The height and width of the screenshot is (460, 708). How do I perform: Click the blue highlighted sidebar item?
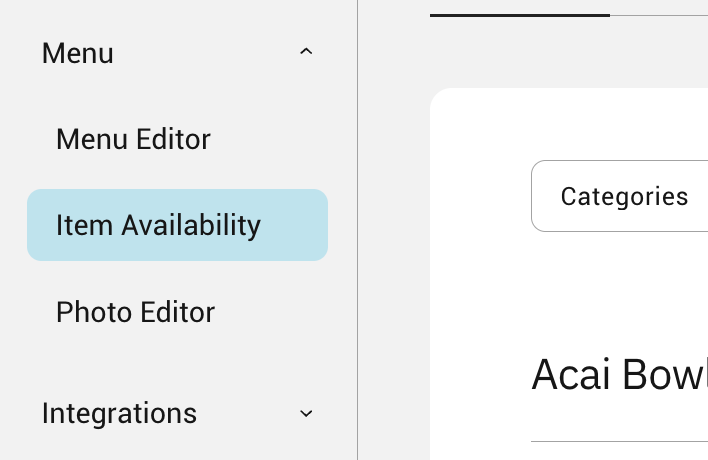point(177,225)
